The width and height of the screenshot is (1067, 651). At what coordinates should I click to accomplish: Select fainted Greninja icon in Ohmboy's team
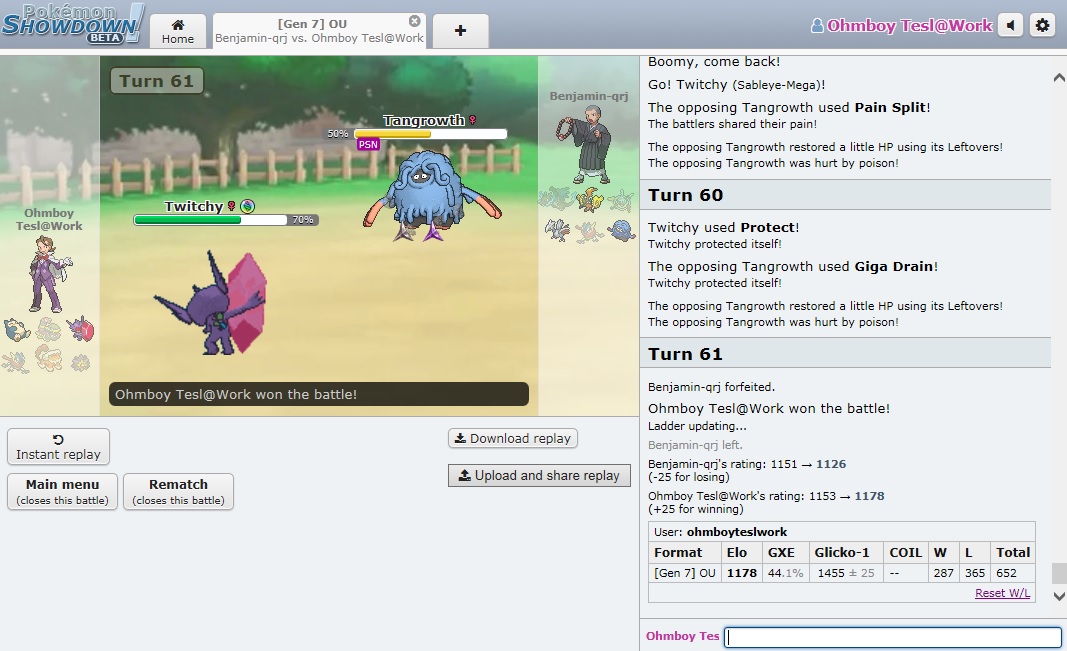pos(16,361)
